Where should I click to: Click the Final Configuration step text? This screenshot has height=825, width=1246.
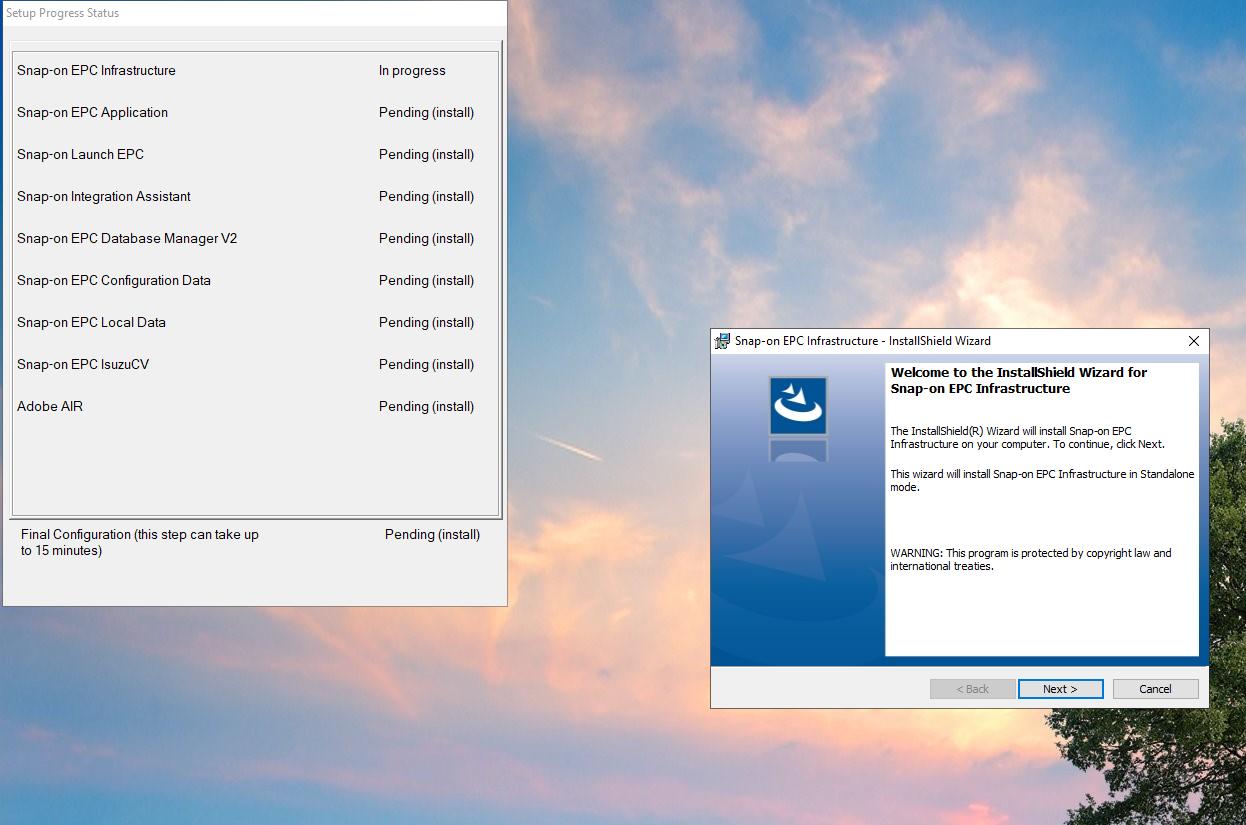click(x=140, y=543)
